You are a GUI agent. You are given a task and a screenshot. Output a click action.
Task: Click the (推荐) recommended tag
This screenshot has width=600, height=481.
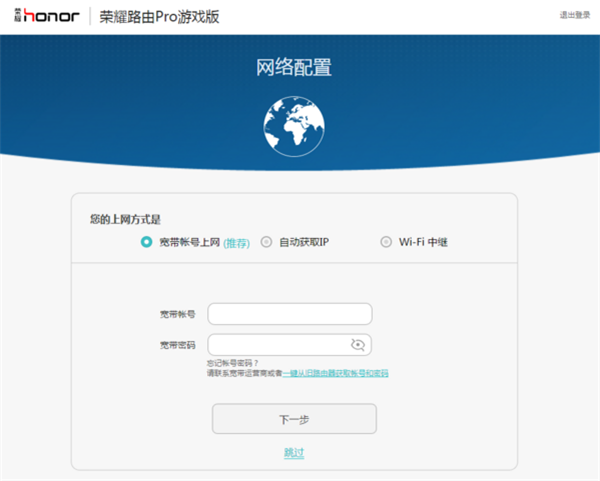click(236, 243)
